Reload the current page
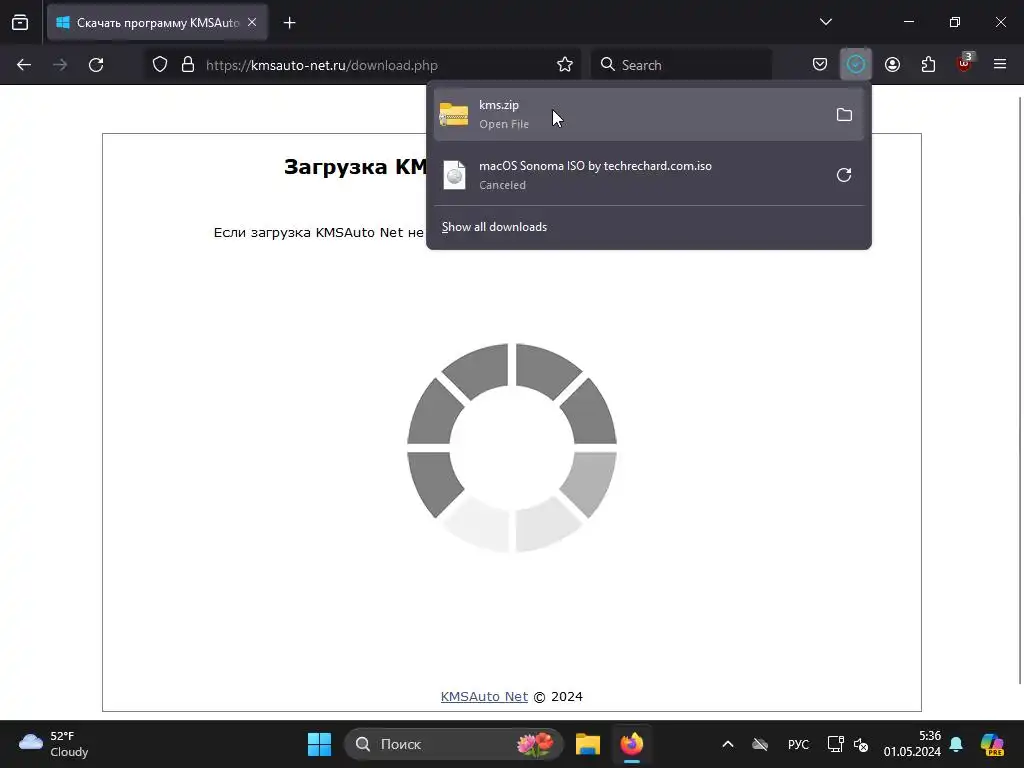Screen dimensions: 1024x768 click(x=96, y=65)
